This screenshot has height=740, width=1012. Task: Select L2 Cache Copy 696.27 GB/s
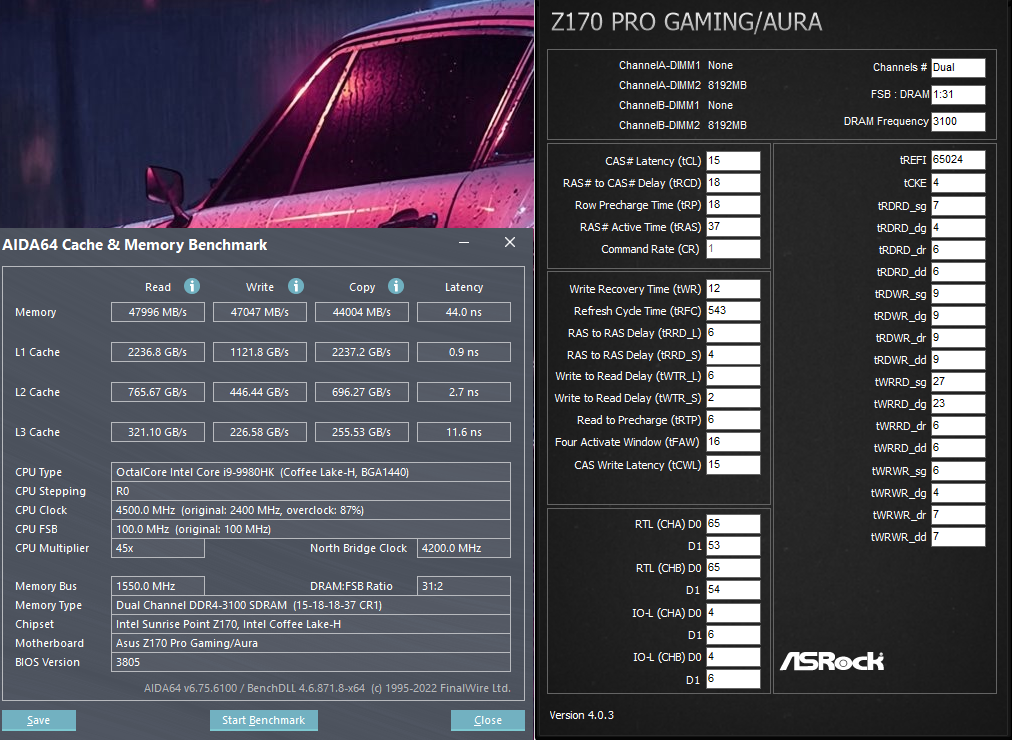[361, 392]
